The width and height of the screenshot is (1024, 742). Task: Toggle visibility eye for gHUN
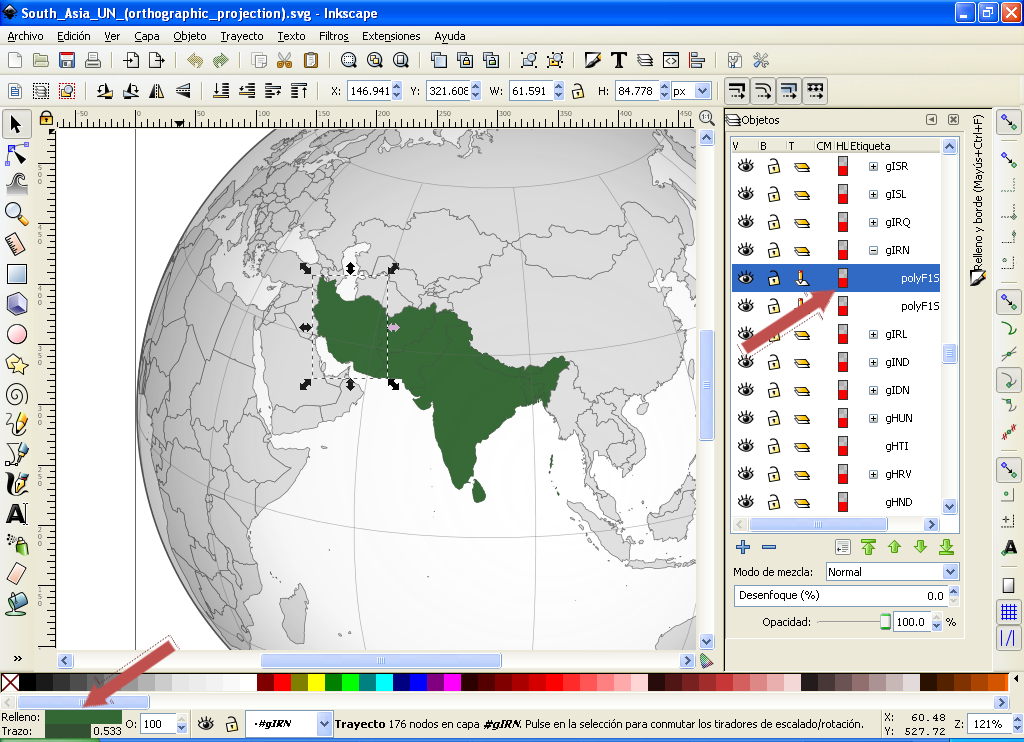(x=745, y=418)
